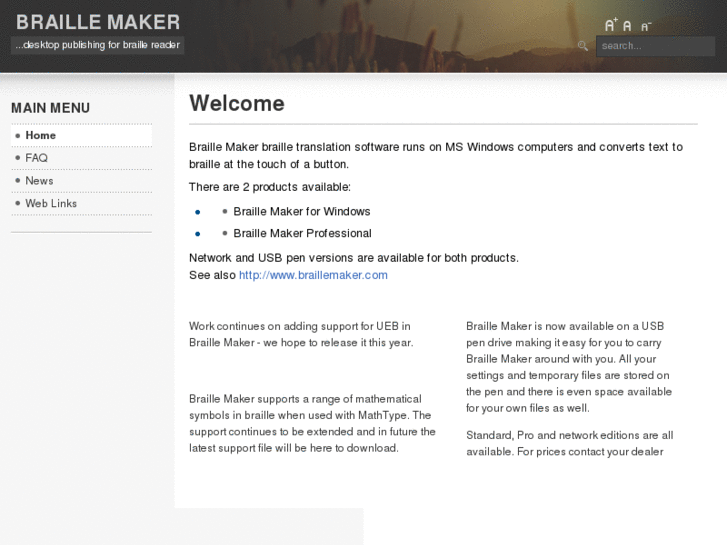Screen dimensions: 727x545
Task: Open the News menu item
Action: coord(82,181)
